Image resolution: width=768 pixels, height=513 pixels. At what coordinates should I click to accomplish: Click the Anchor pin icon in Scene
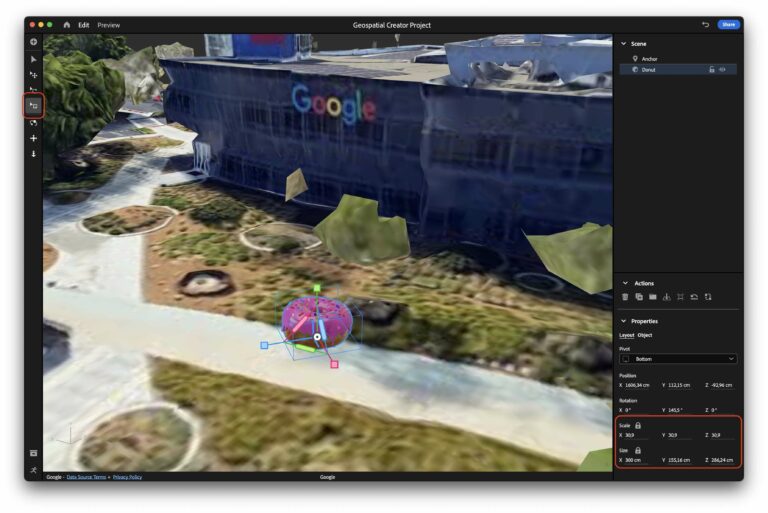tap(635, 58)
